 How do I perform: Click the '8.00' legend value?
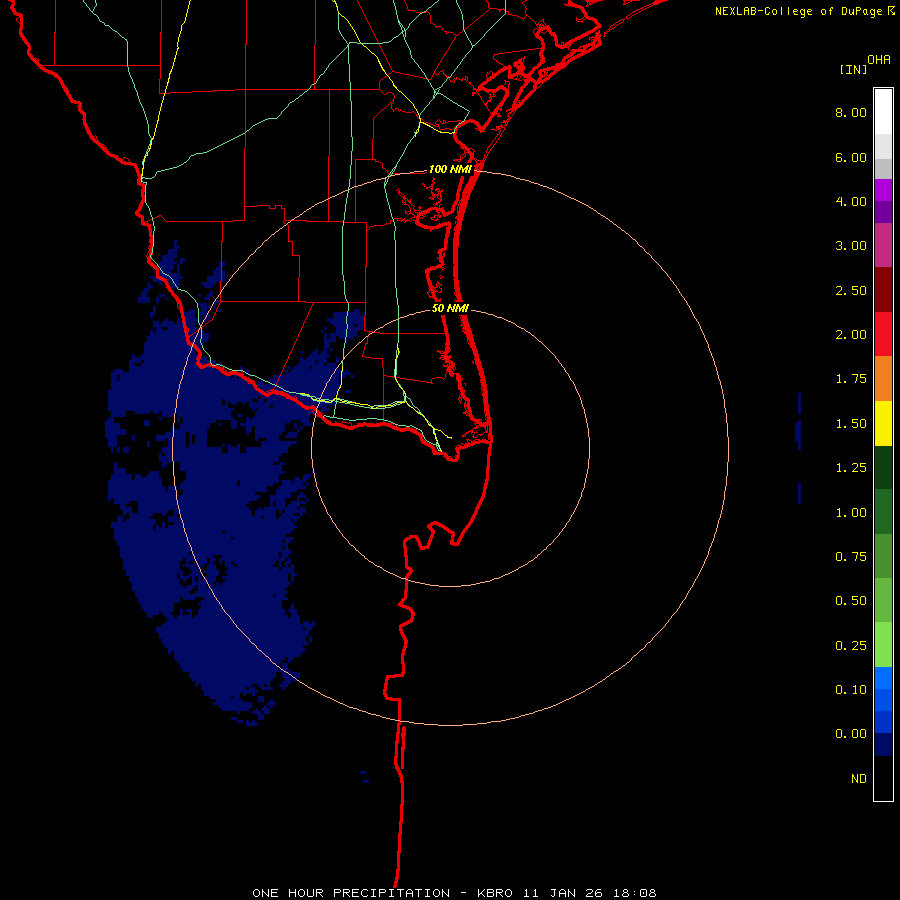coord(851,112)
